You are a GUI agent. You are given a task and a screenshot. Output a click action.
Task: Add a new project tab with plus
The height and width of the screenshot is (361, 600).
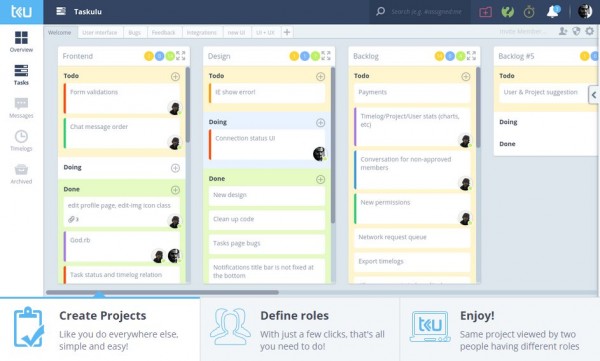coord(287,32)
